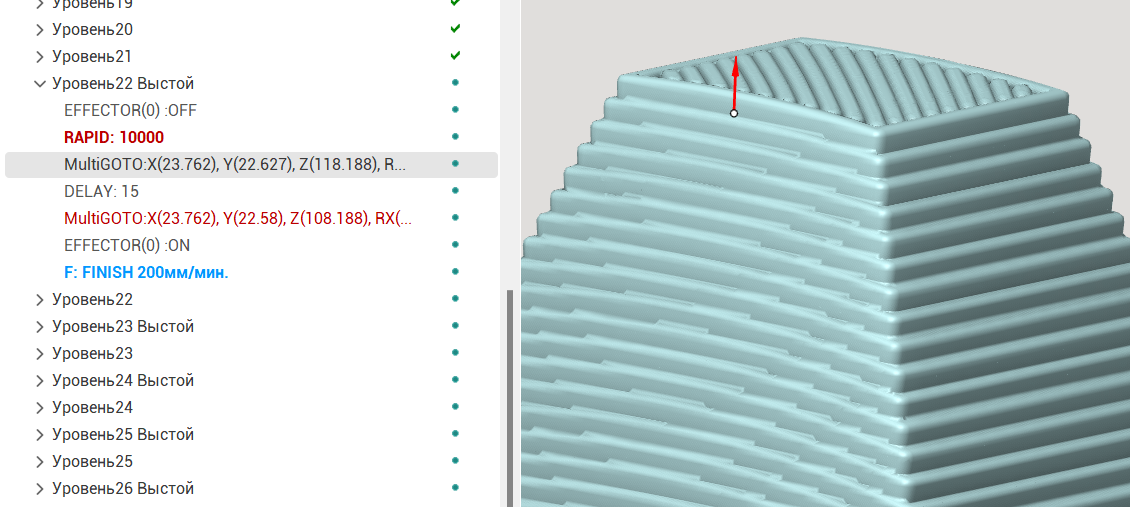Click status dot beside Уровень22 Выстой

455,83
